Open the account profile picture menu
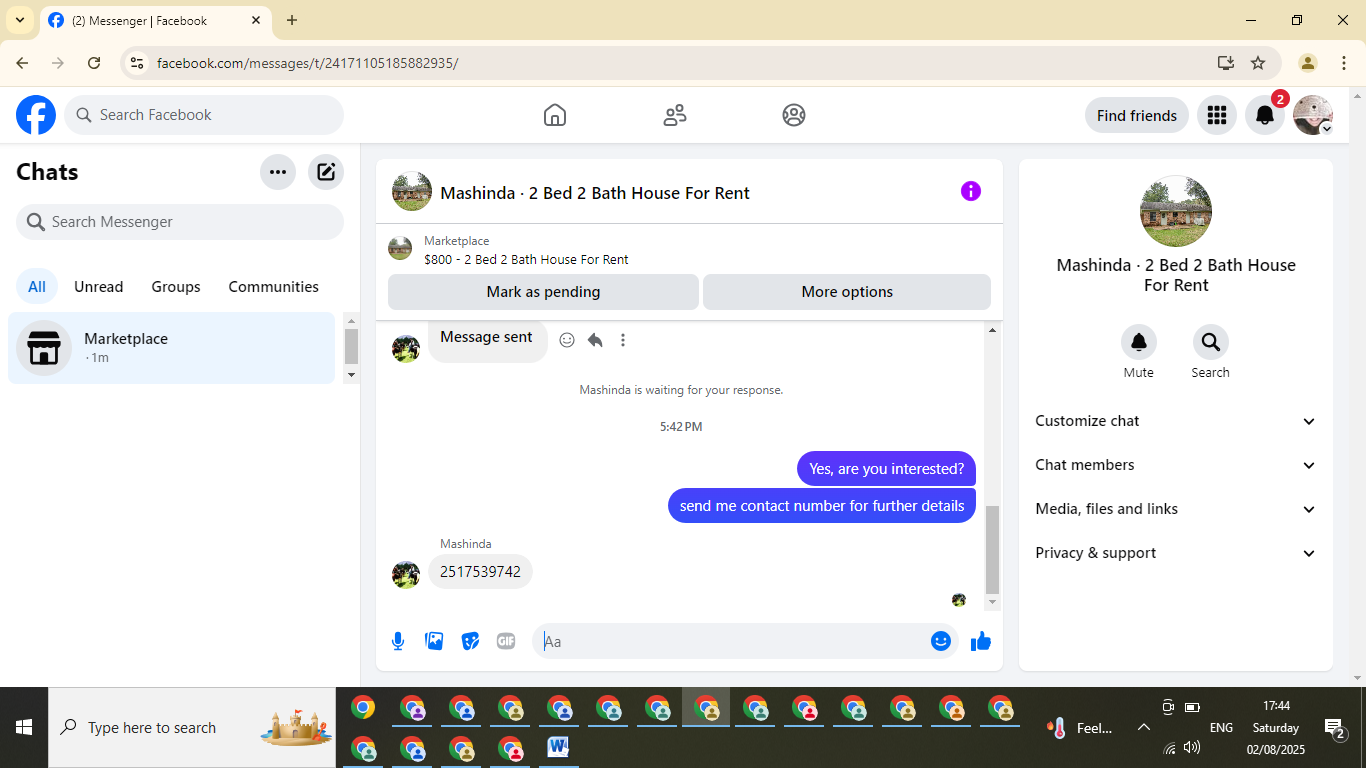Viewport: 1366px width, 768px height. pos(1313,115)
